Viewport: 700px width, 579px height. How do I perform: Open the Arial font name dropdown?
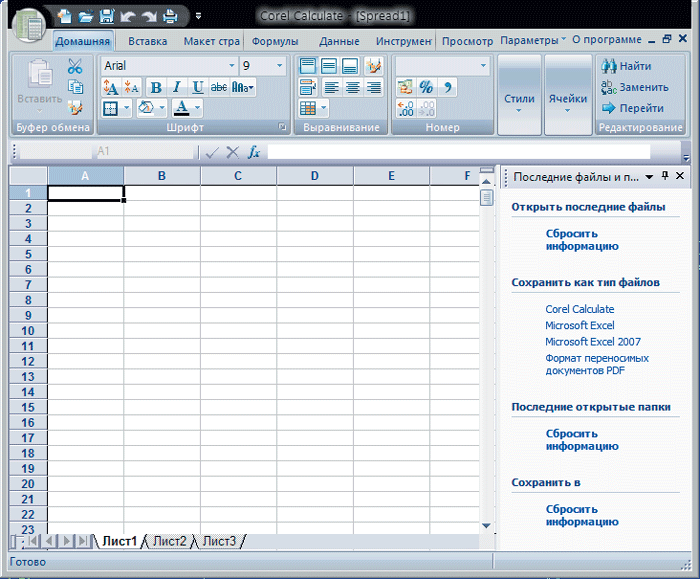[x=231, y=66]
